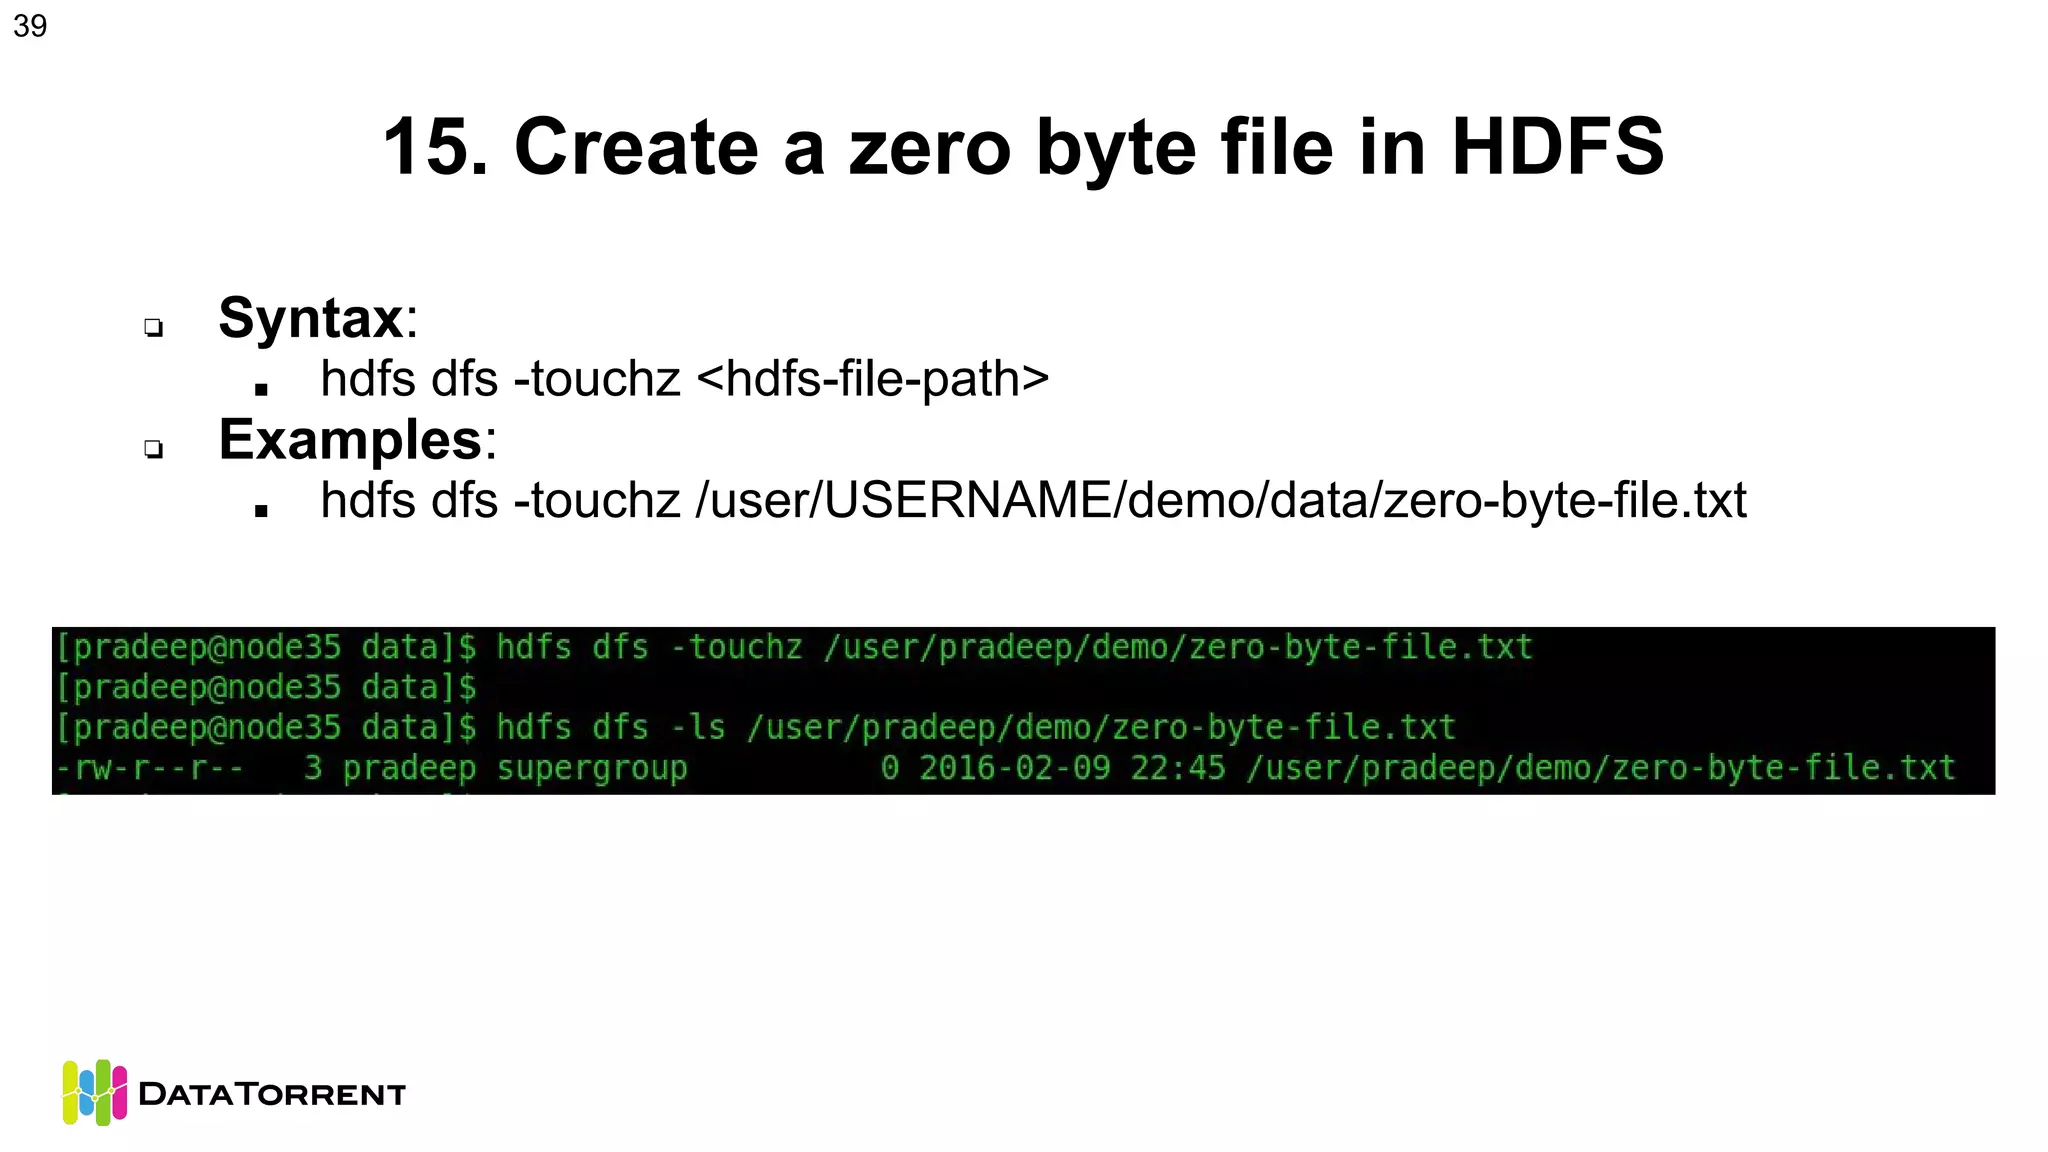
Task: Click the empty terminal prompt '[pradeep@node35 data]$' line
Action: (x=266, y=688)
